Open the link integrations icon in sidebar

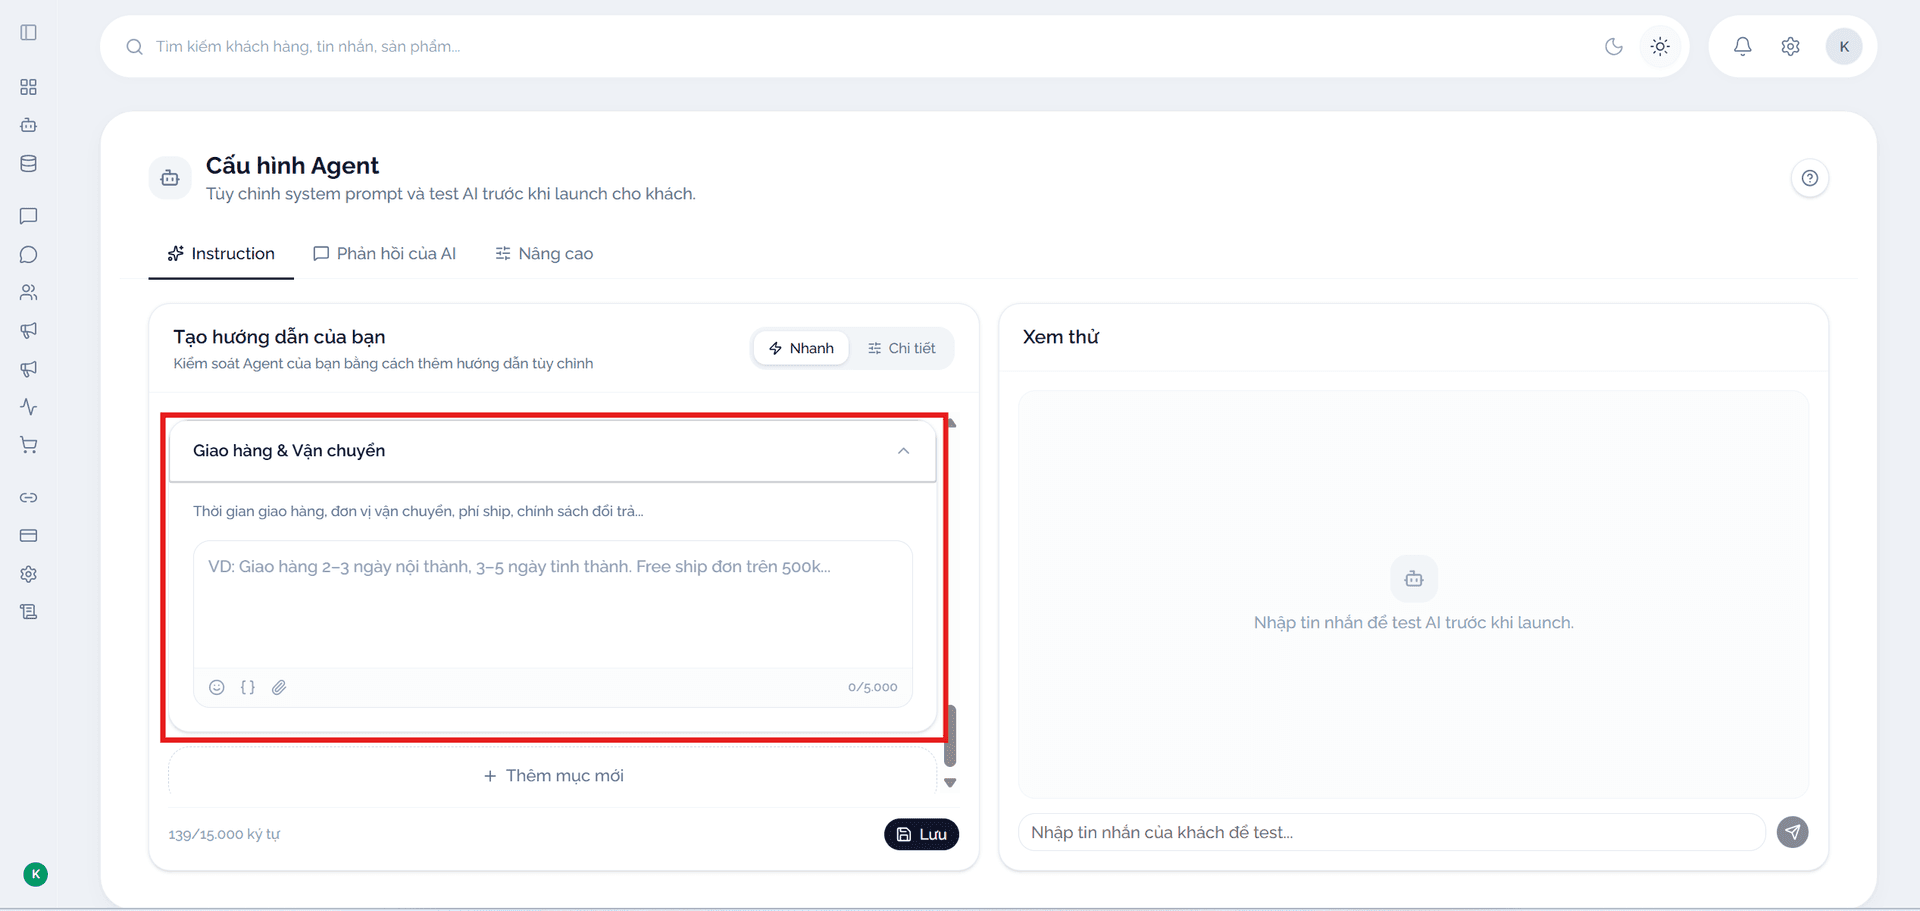[29, 497]
